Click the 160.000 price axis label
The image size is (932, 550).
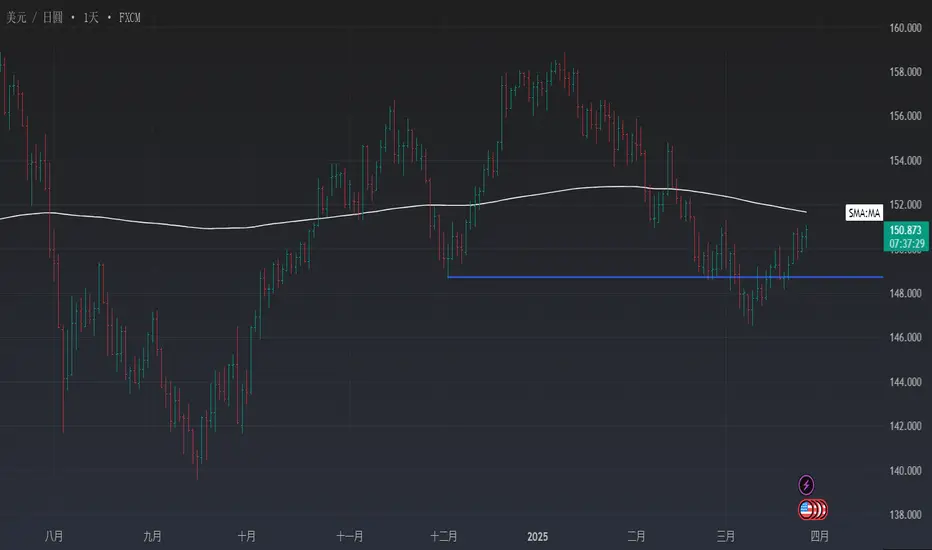[x=905, y=28]
